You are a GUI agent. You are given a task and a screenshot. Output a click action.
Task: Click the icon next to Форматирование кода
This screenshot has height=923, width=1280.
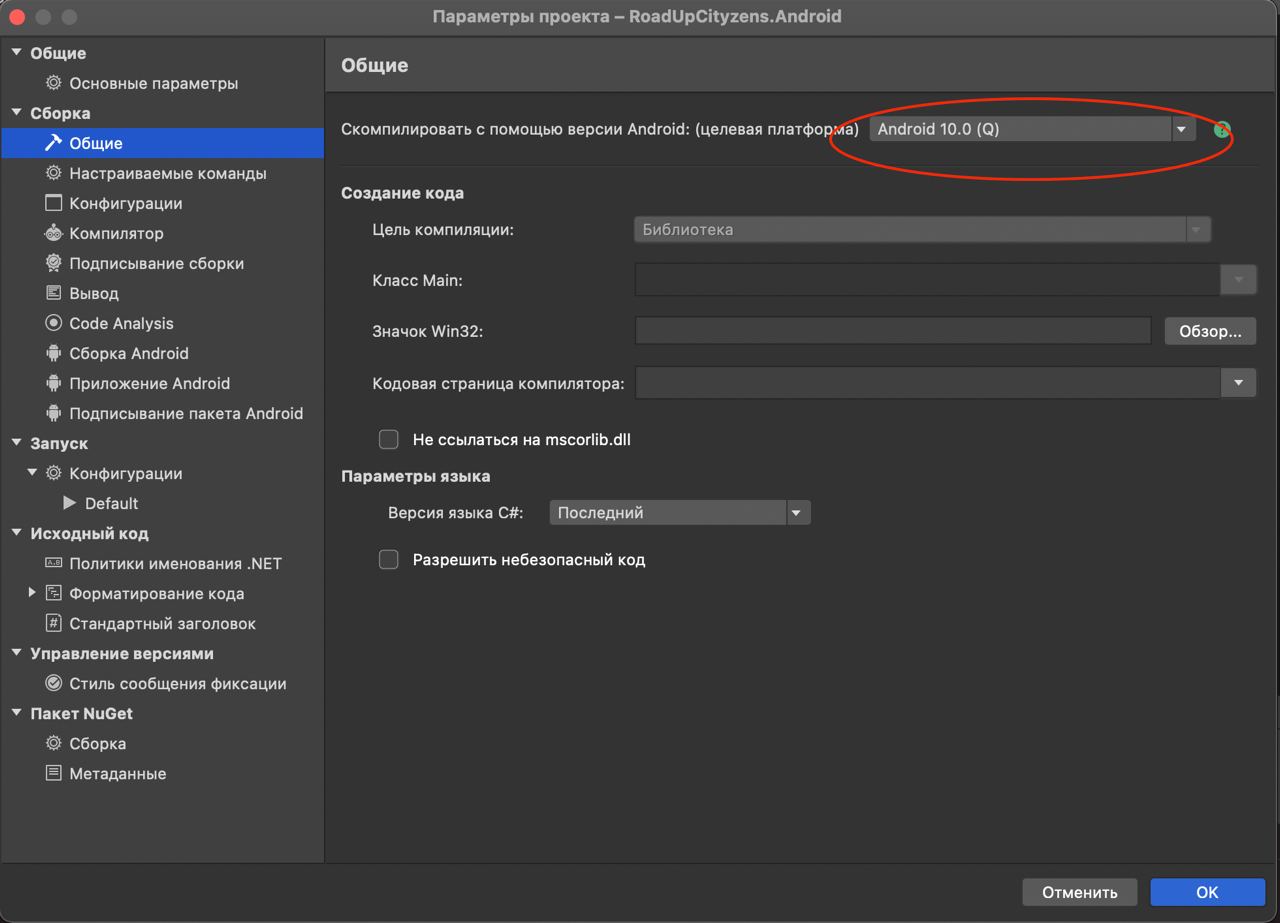tap(54, 593)
